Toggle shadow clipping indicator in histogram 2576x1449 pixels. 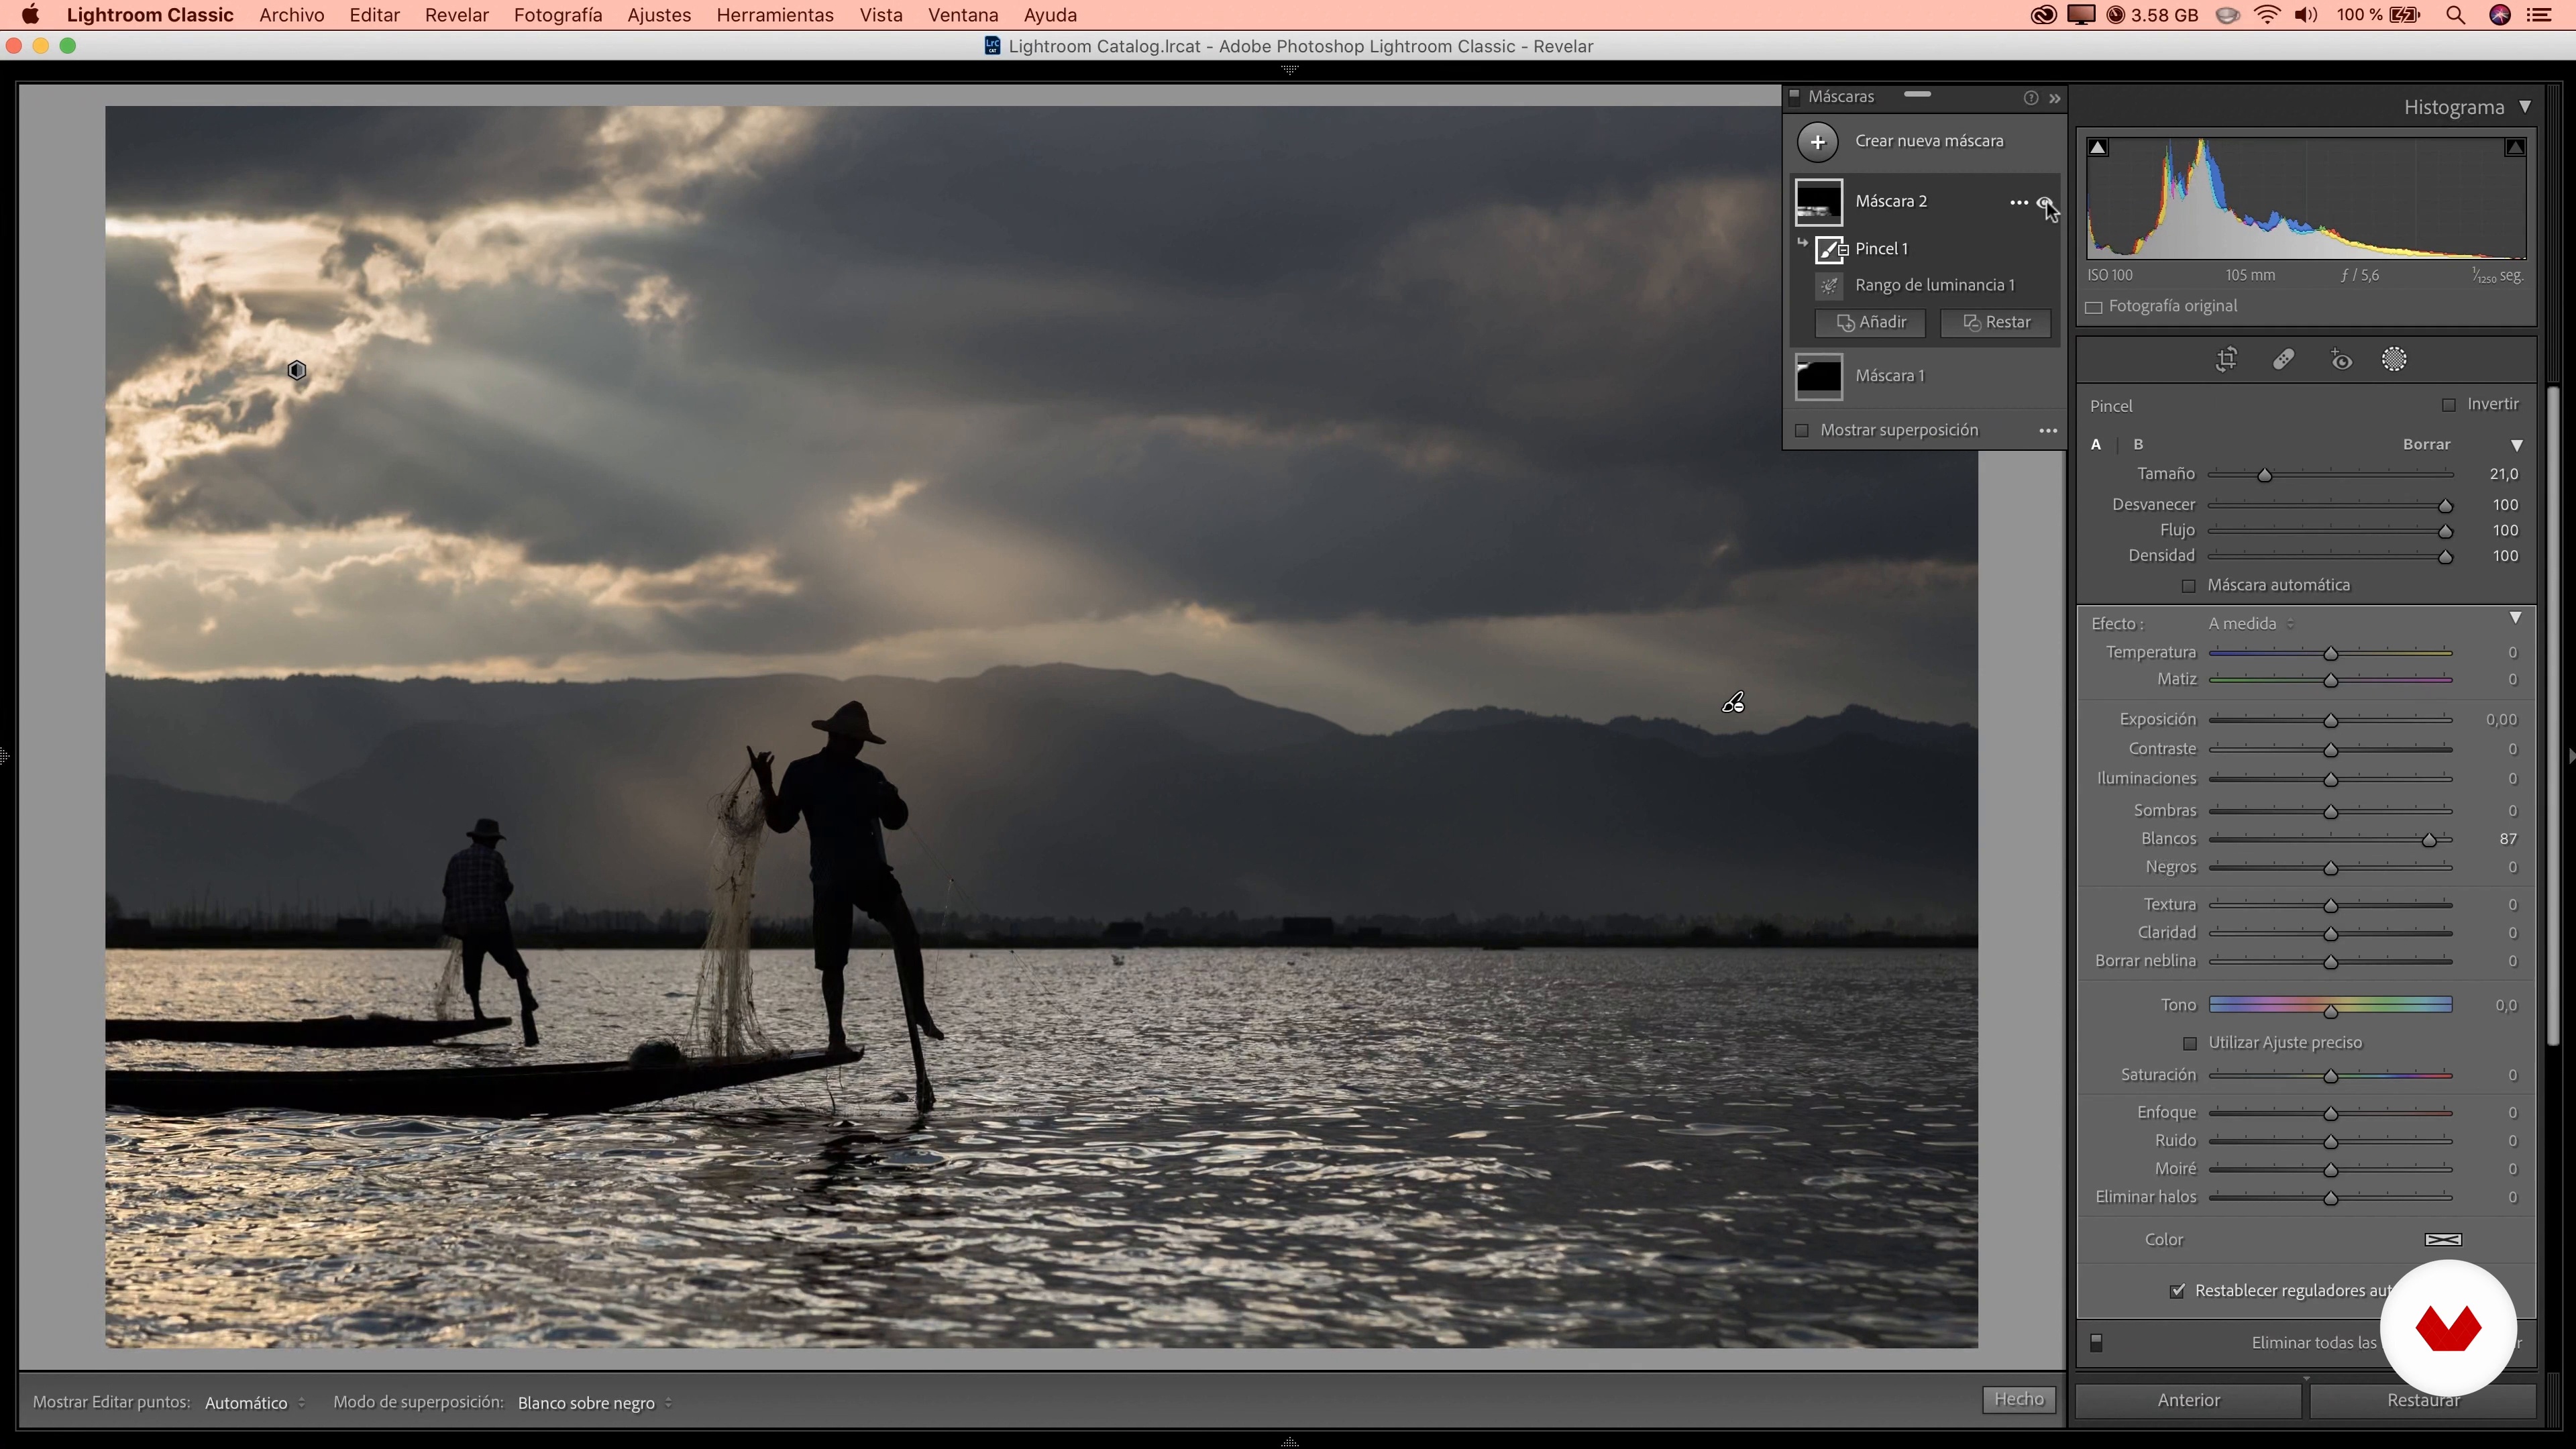(2098, 148)
